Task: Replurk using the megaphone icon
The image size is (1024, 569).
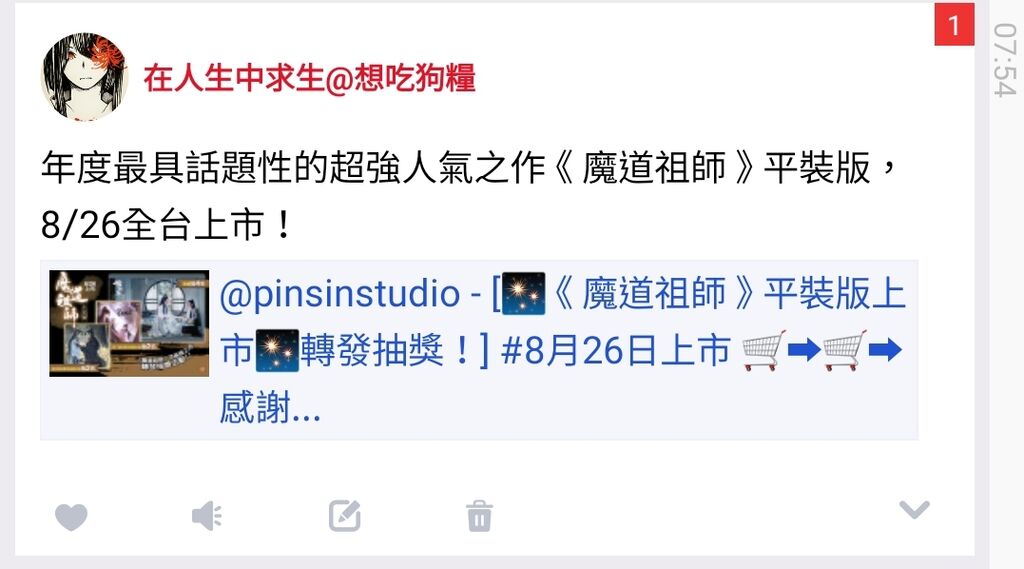Action: click(x=207, y=516)
